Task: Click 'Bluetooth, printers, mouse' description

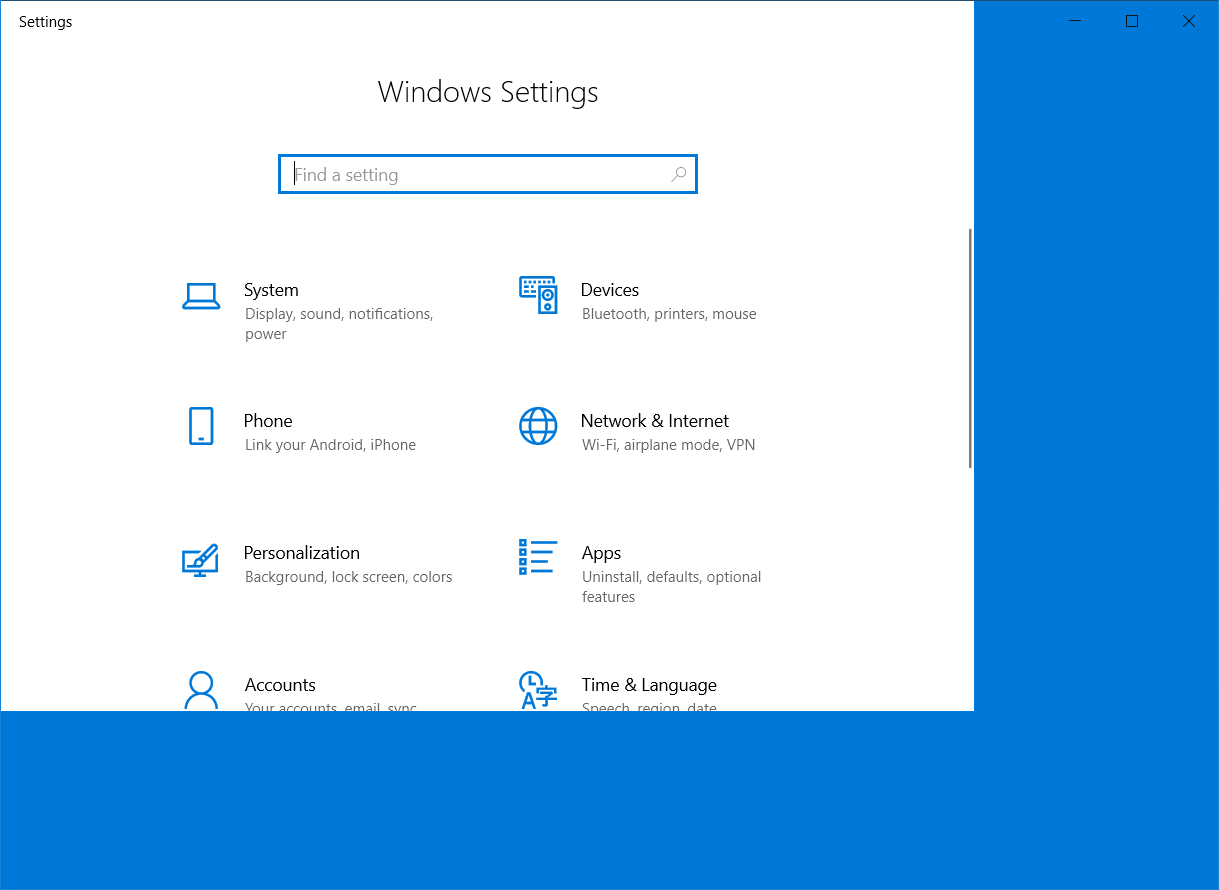Action: tap(669, 314)
